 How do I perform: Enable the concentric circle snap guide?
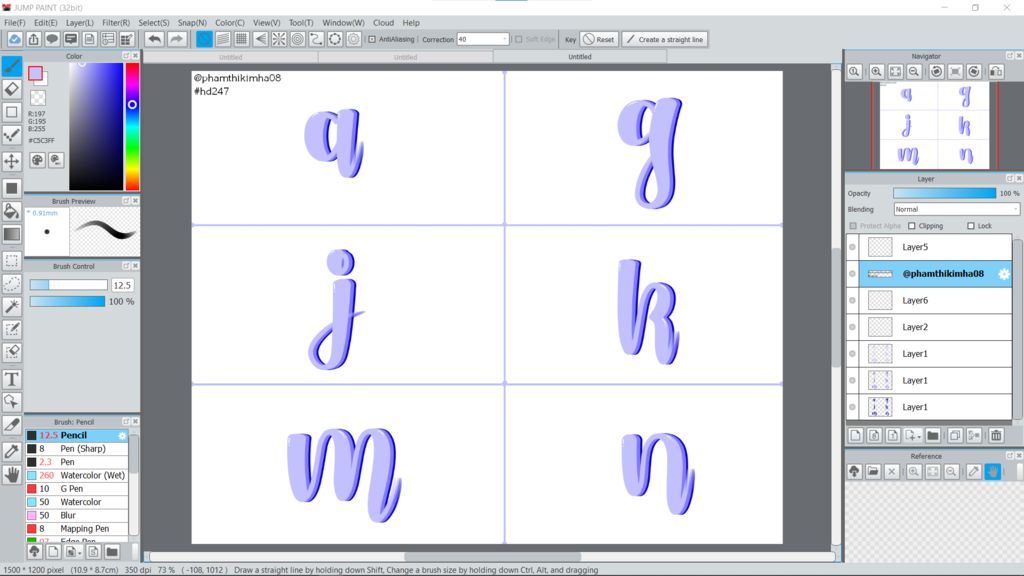[x=298, y=39]
